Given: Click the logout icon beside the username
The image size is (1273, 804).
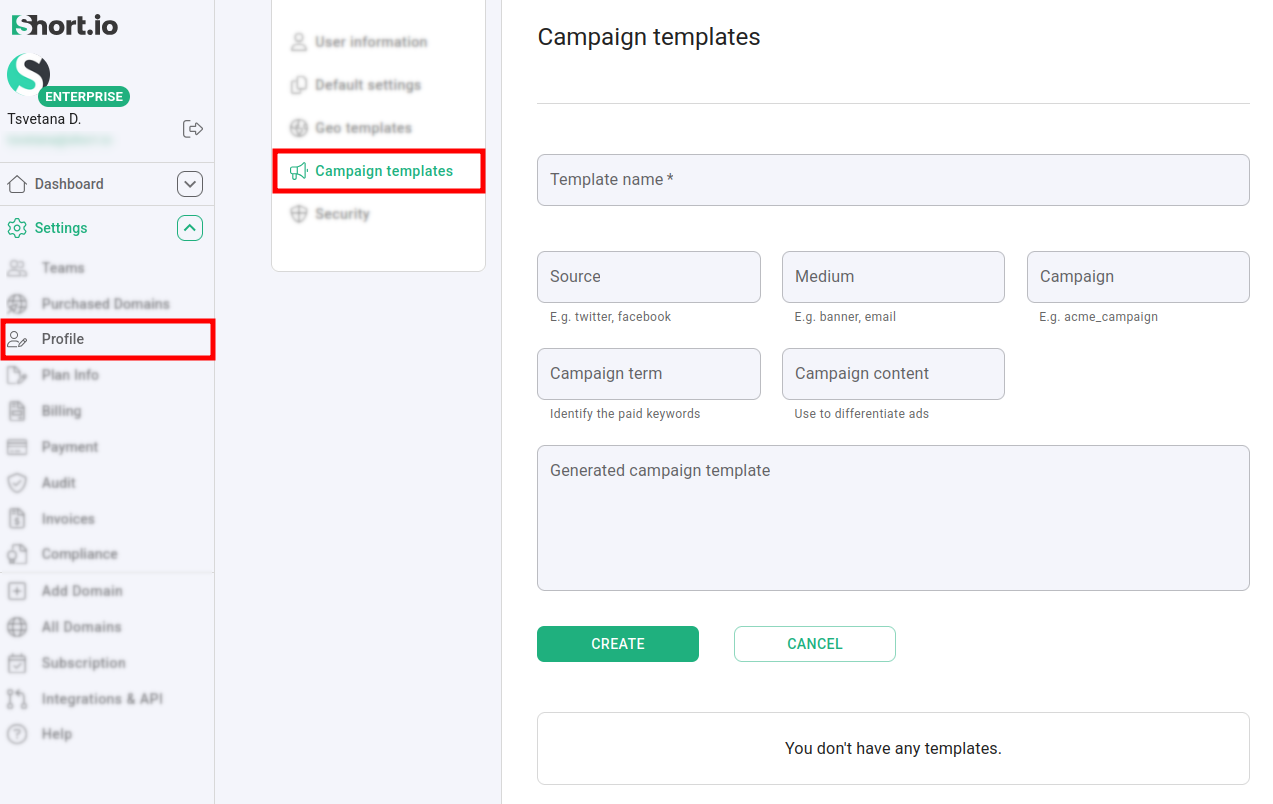Looking at the screenshot, I should pos(193,129).
